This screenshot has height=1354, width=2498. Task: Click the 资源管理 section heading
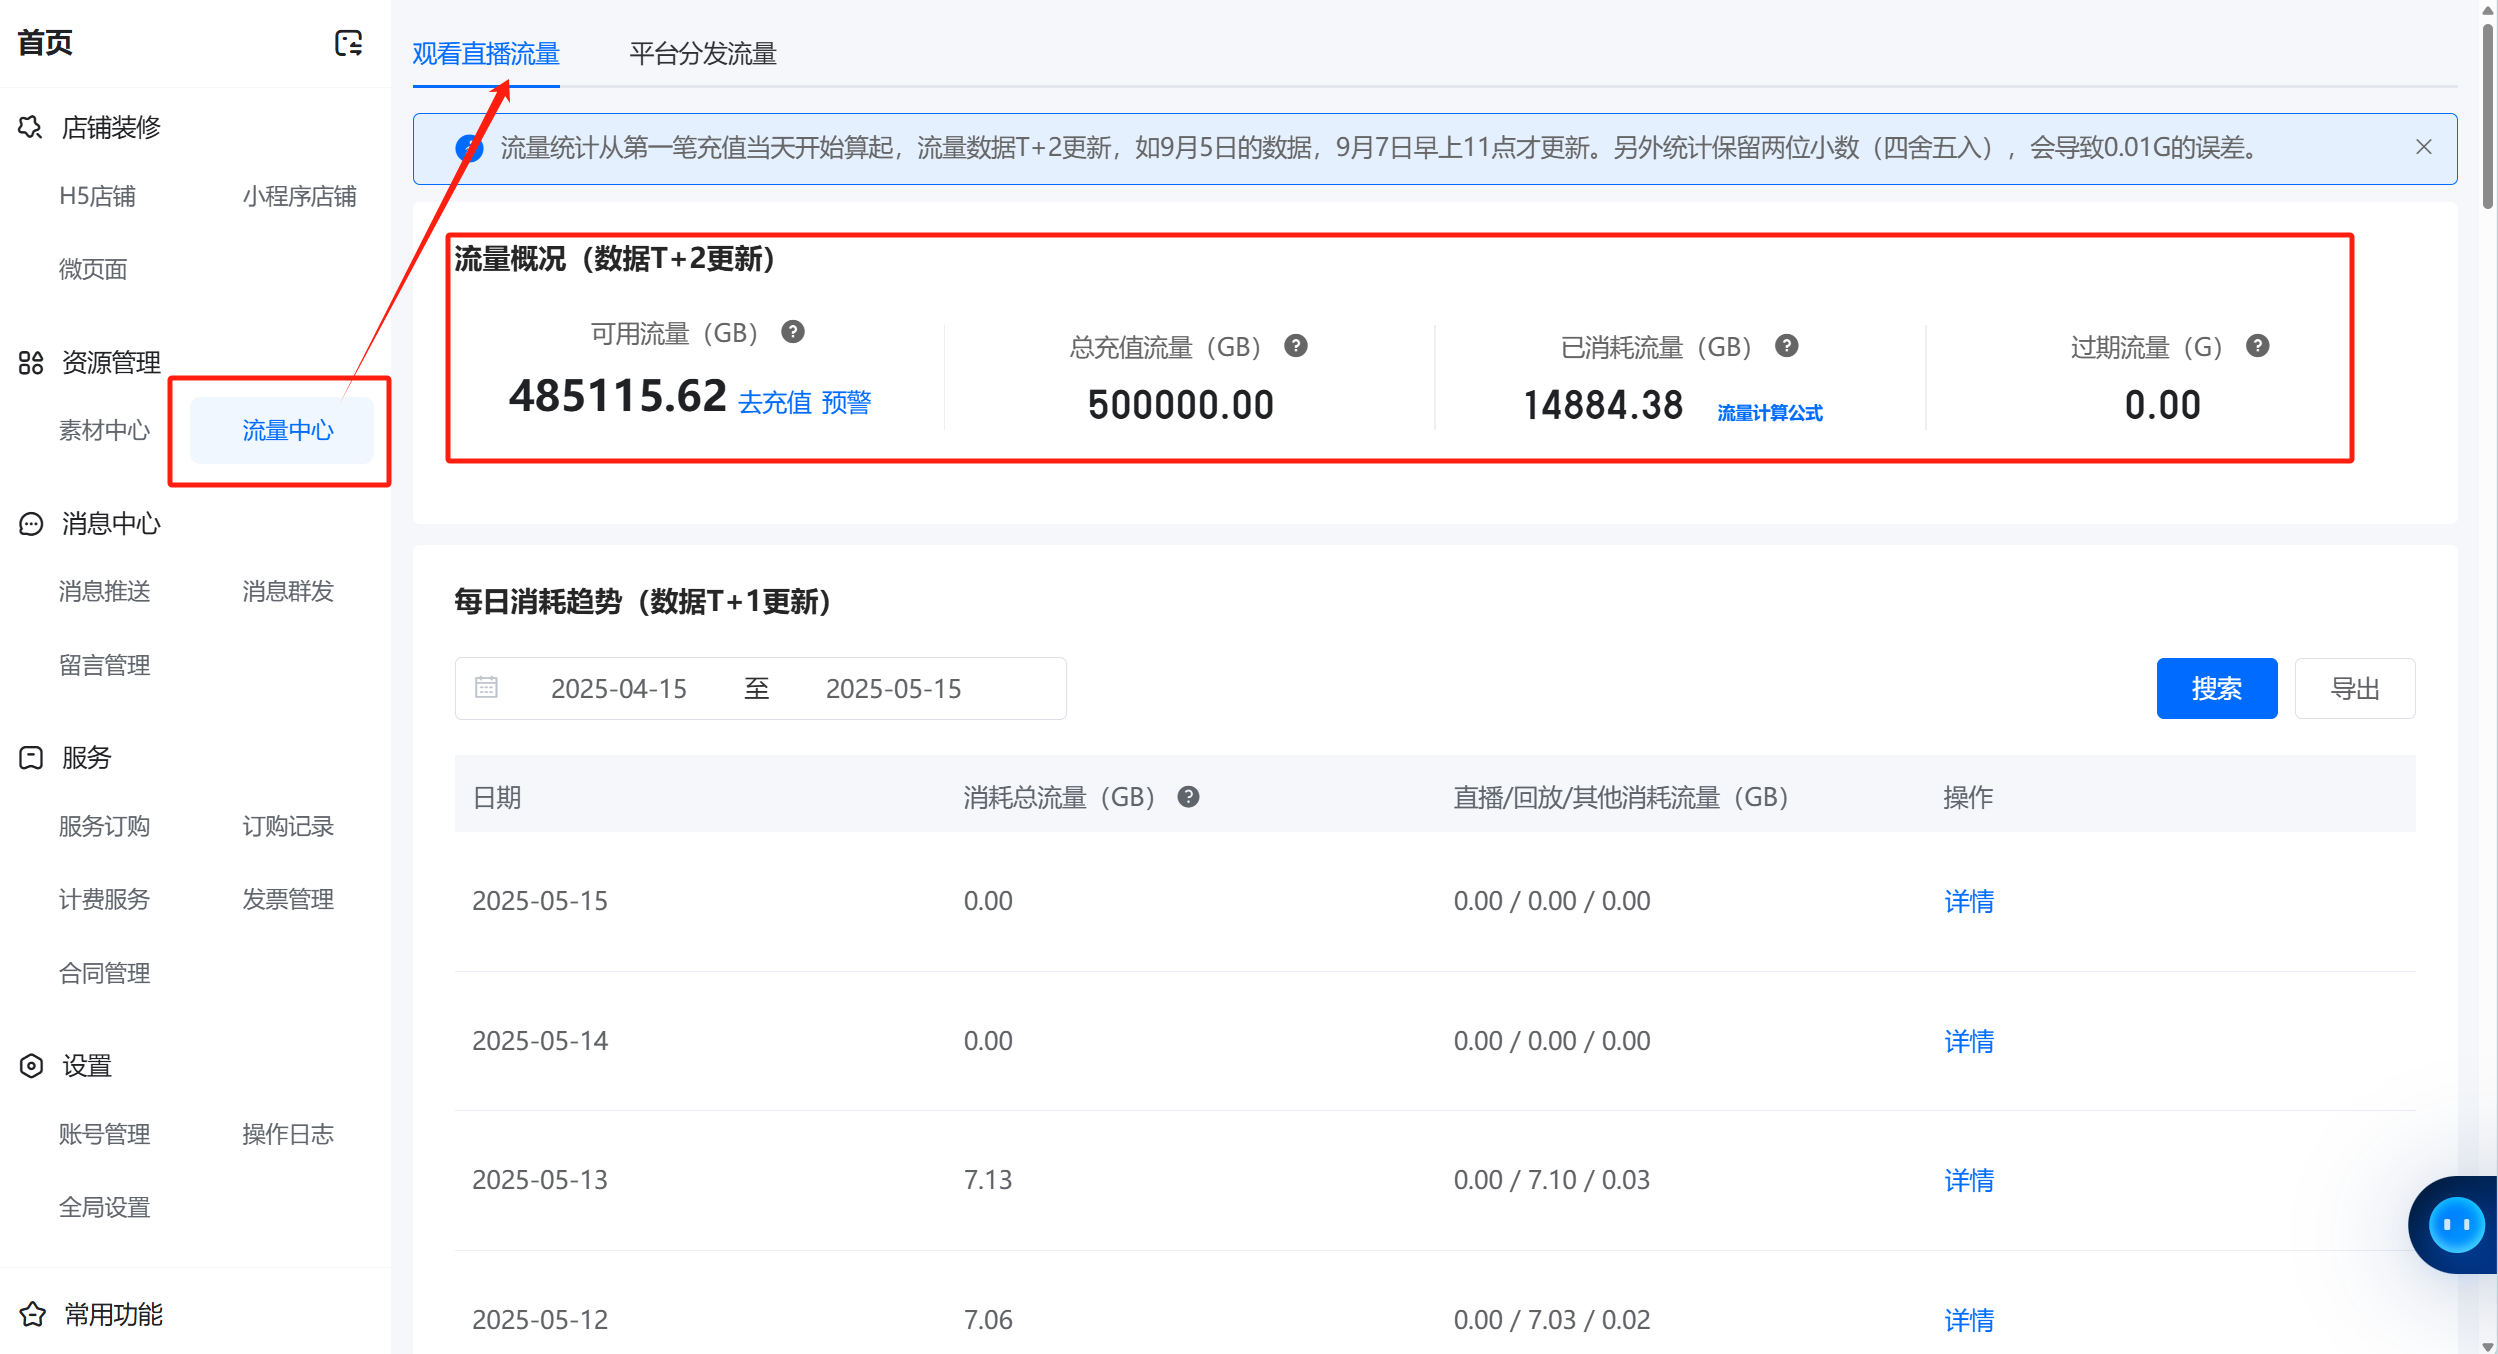111,362
